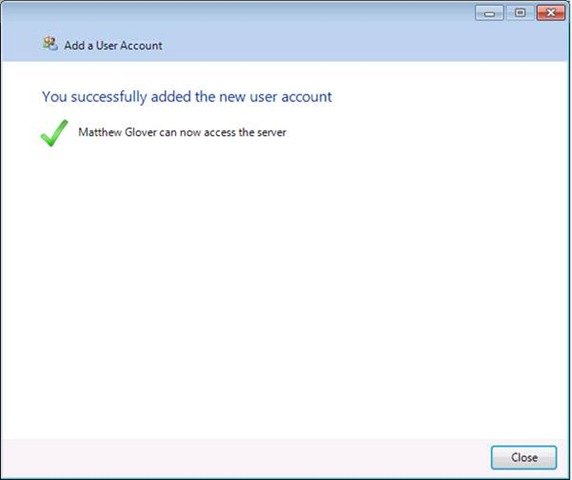
Task: Click the word 'successfully' in the heading
Action: click(109, 97)
